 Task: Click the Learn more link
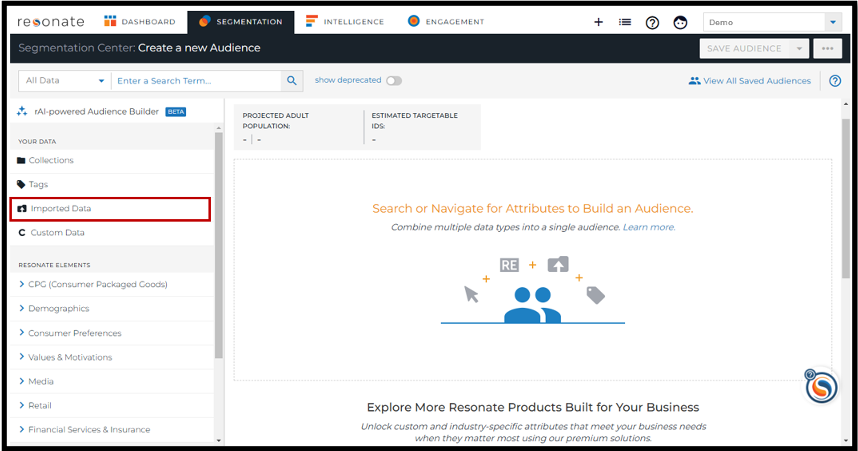tap(649, 227)
